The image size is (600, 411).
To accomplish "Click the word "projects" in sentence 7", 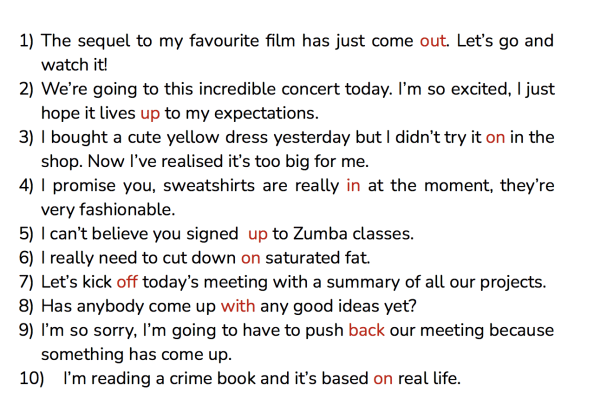I will point(511,283).
